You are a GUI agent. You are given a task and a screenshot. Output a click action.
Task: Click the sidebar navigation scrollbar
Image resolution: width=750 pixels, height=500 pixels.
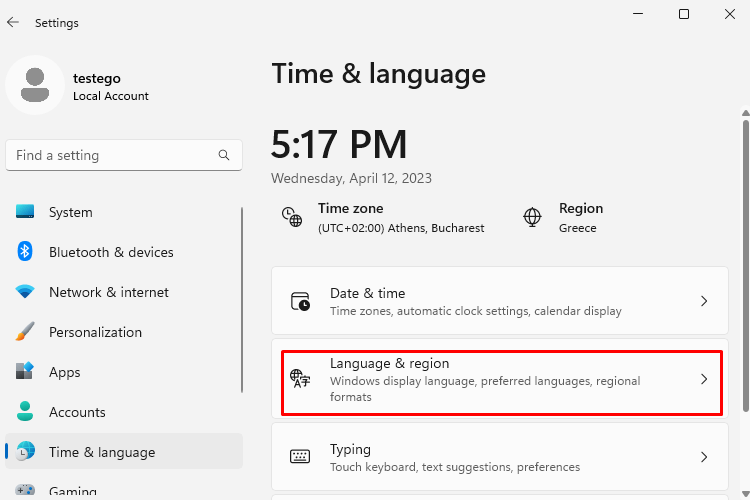coord(242,300)
